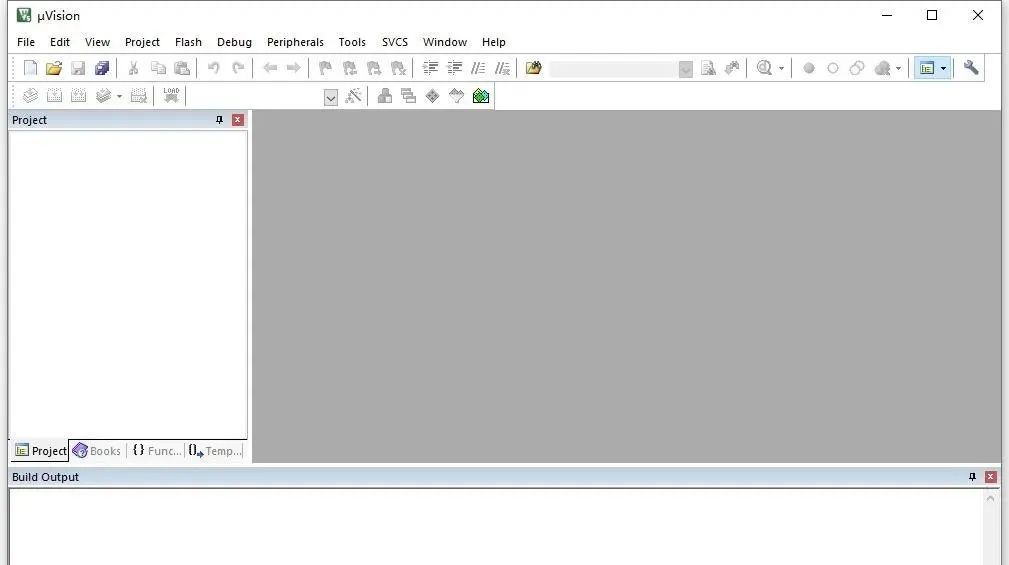
Task: Click the LOAD download to flash icon
Action: click(x=171, y=95)
